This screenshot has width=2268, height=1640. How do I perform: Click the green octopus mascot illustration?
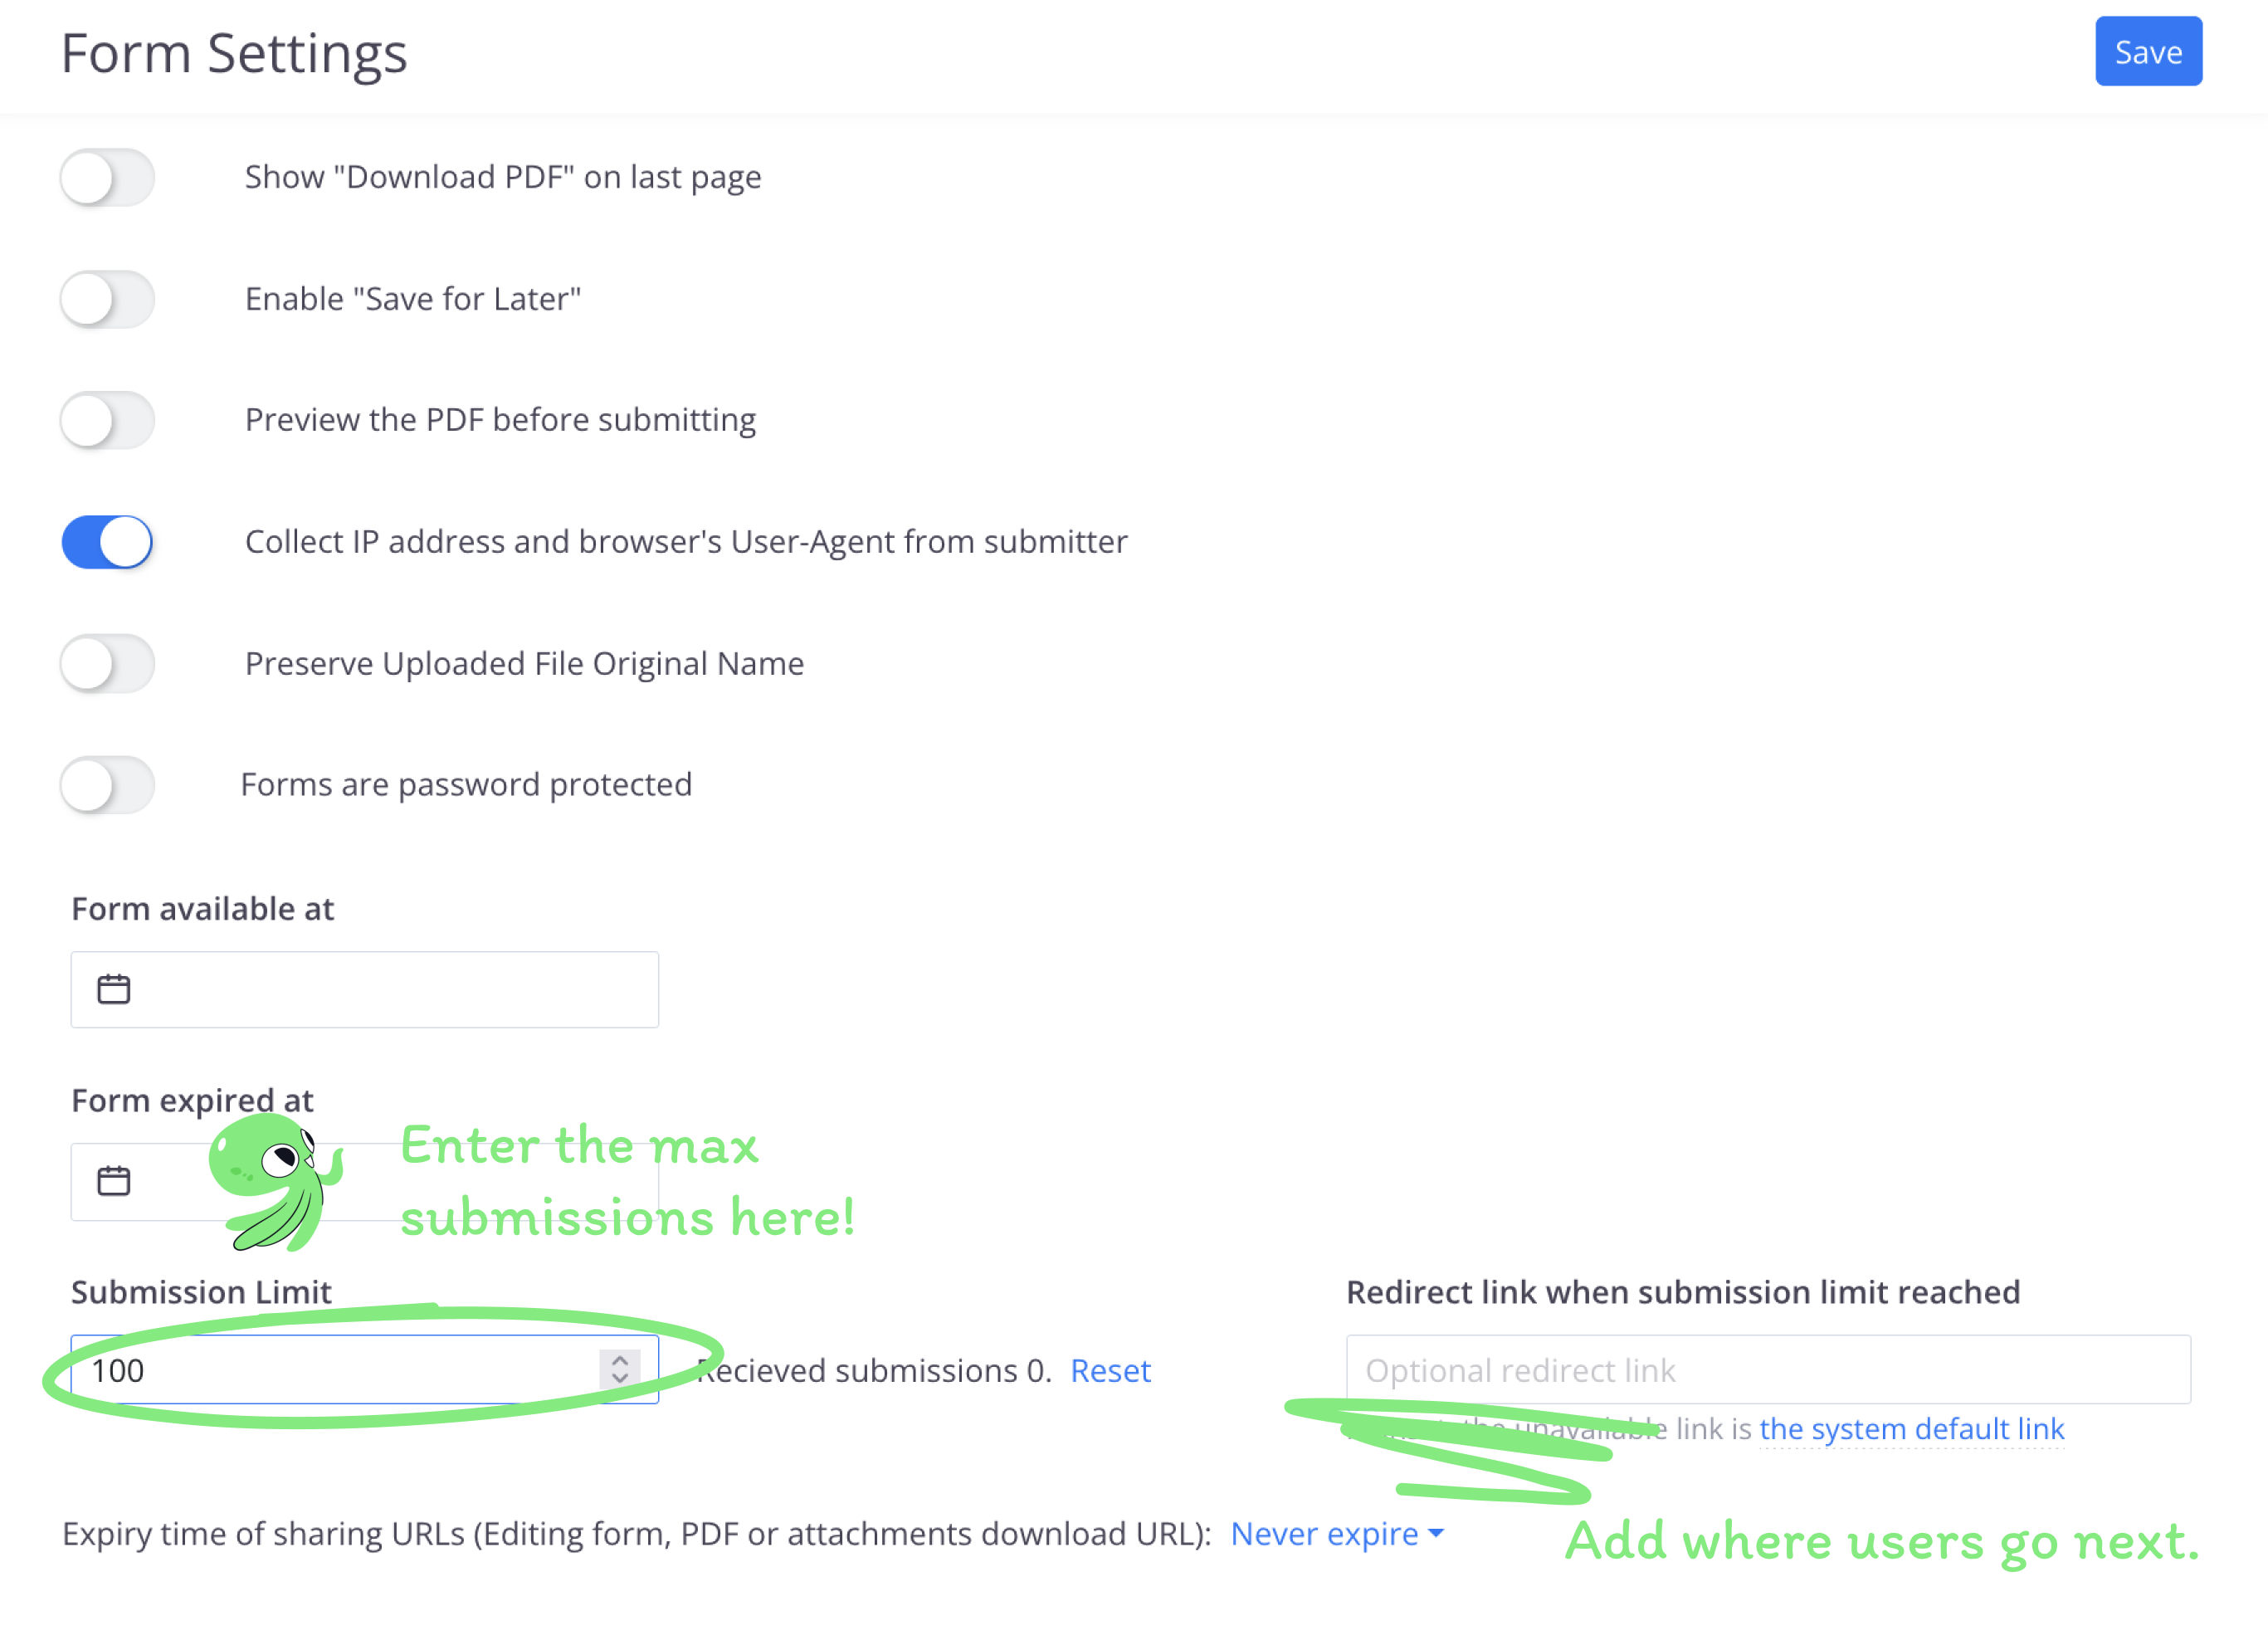point(273,1180)
